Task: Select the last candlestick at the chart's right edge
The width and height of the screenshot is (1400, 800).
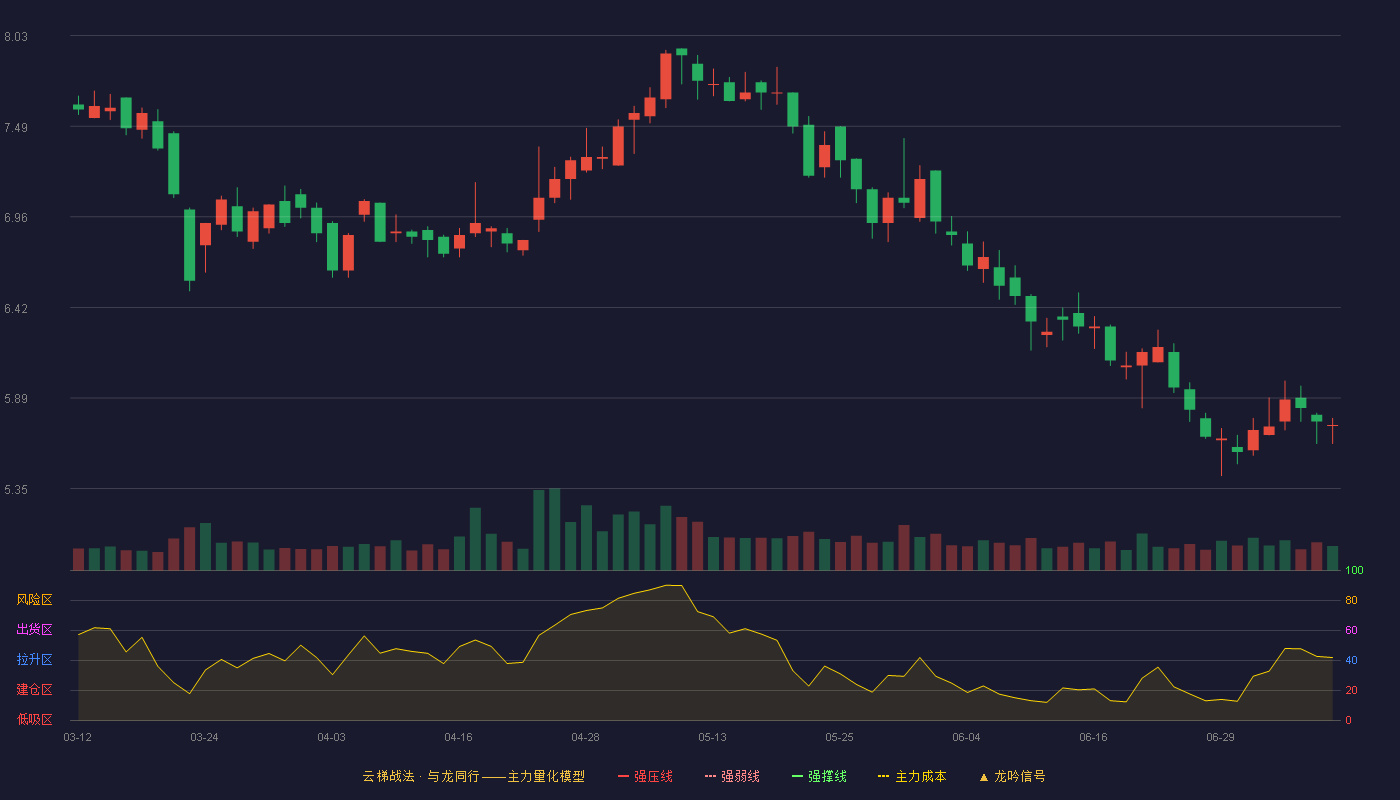Action: point(1332,430)
